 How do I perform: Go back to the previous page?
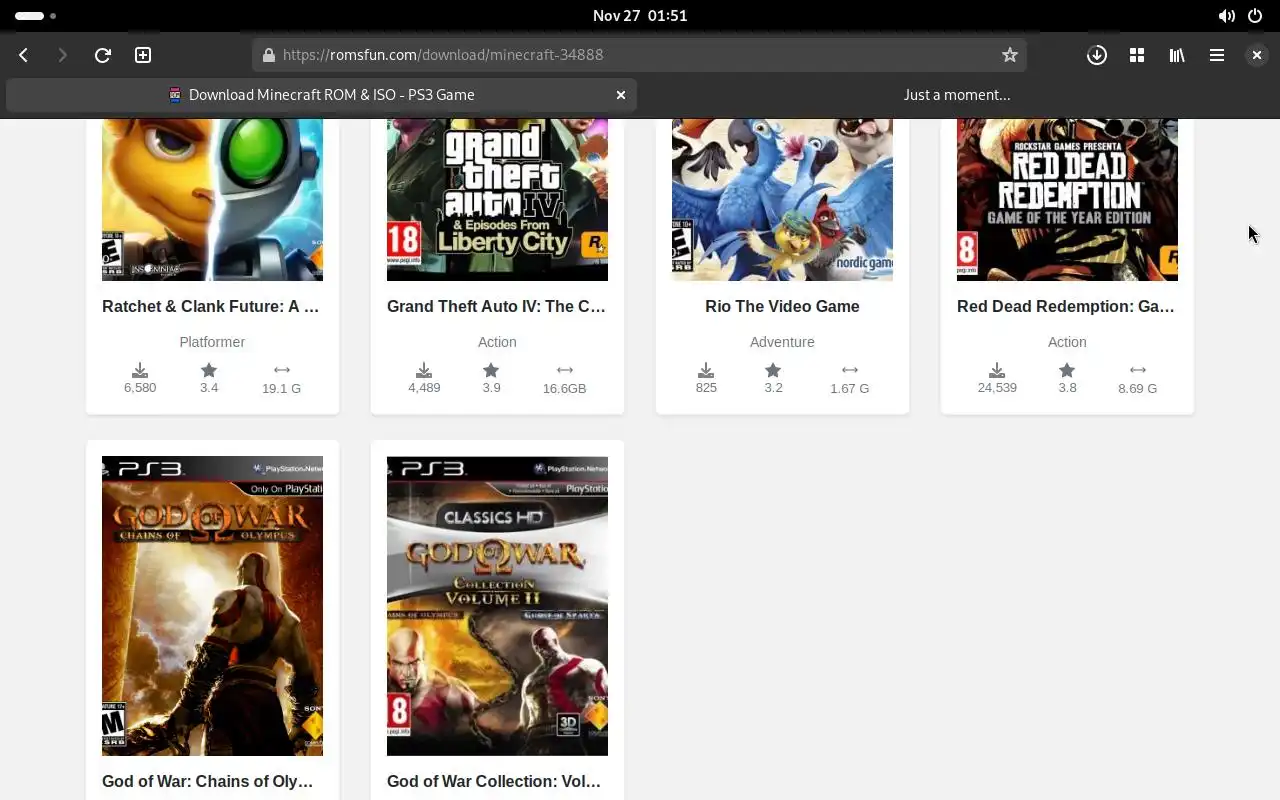(24, 55)
